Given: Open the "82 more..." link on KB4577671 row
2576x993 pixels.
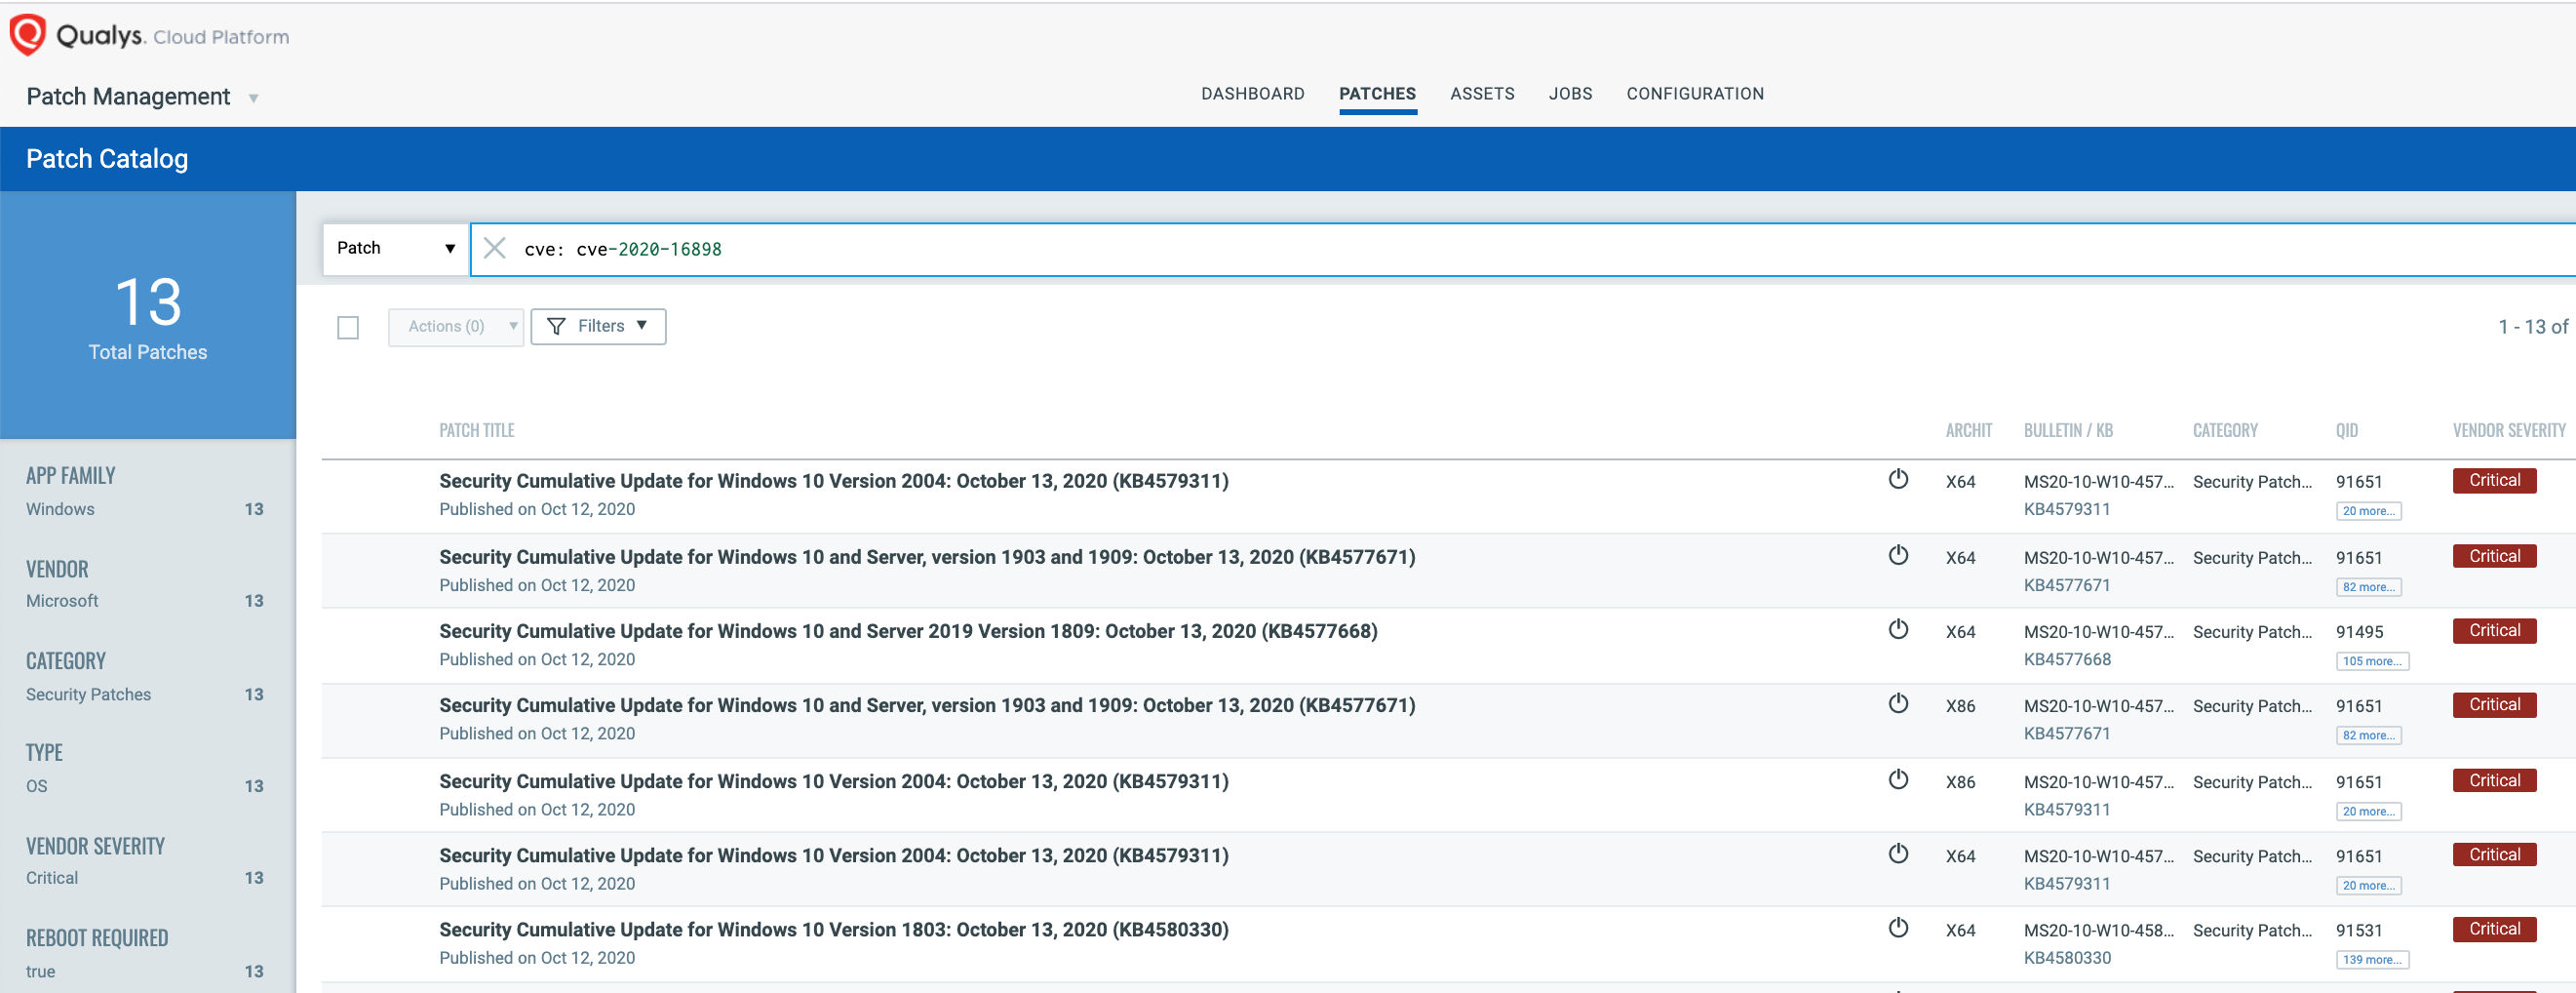Looking at the screenshot, I should [2368, 587].
